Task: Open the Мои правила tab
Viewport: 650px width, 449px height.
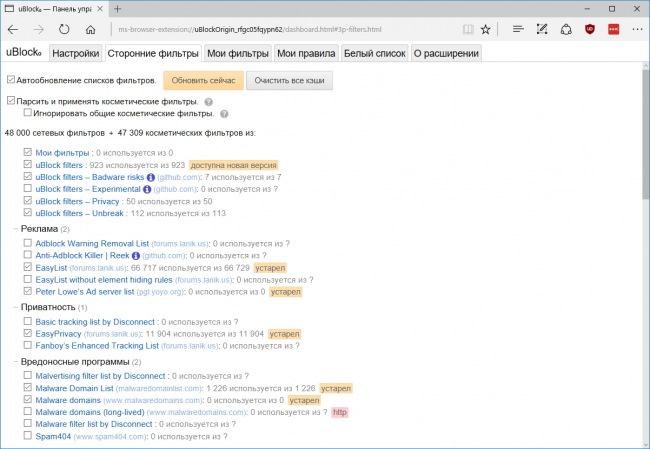Action: 306,53
